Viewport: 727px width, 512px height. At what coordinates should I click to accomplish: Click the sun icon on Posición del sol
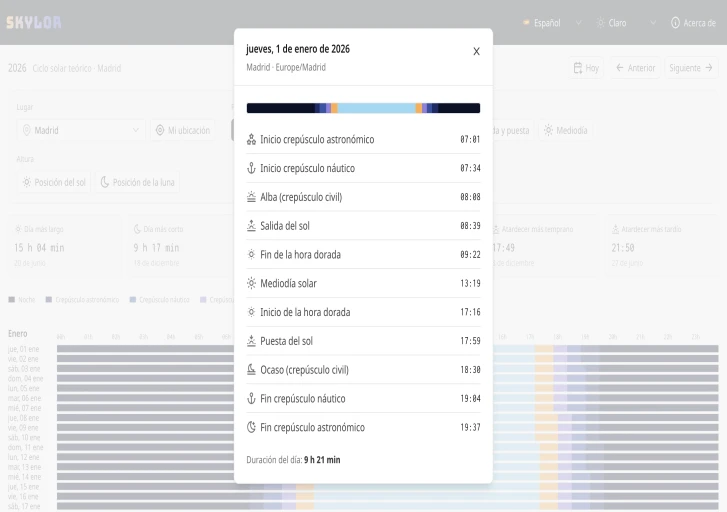pos(27,182)
